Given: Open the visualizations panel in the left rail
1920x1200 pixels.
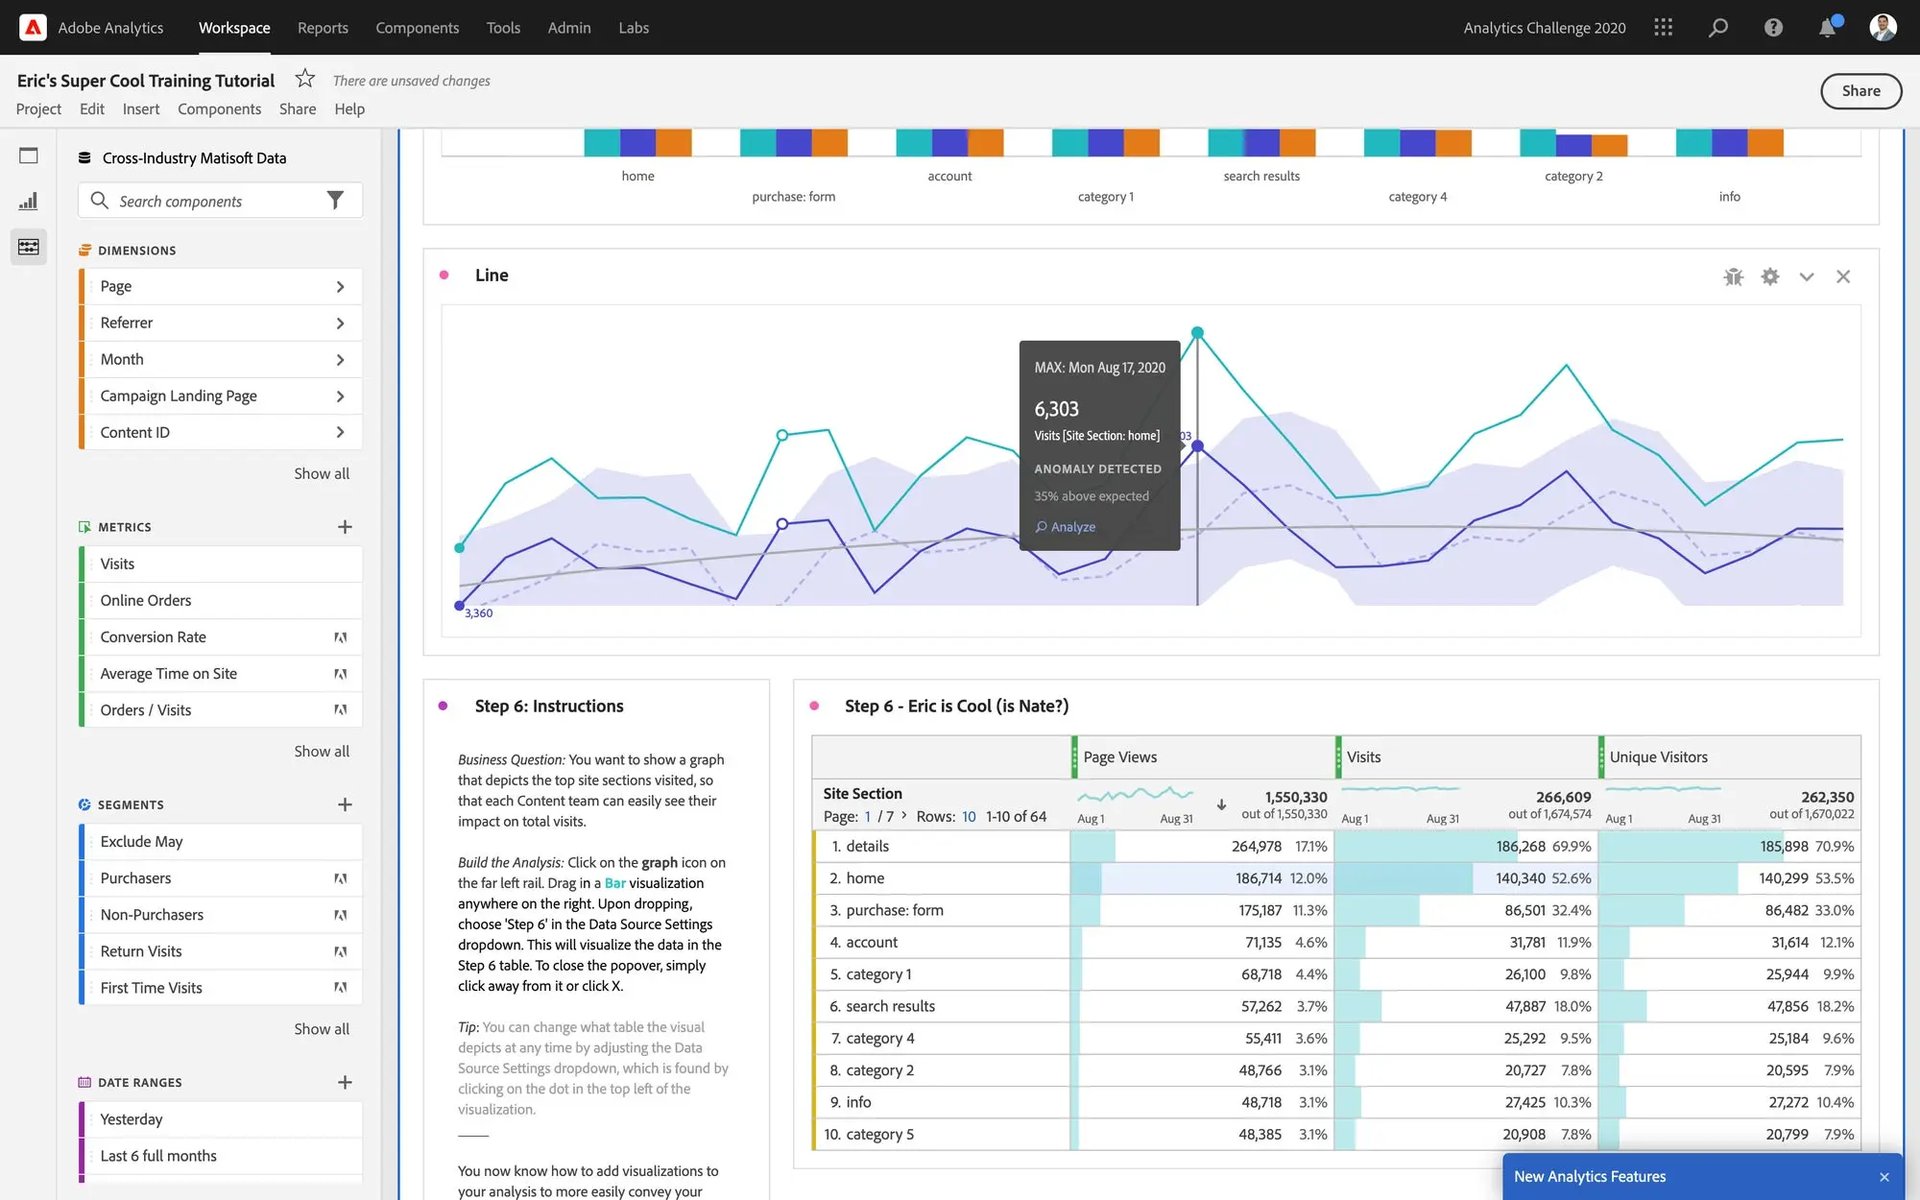Looking at the screenshot, I should tap(28, 200).
